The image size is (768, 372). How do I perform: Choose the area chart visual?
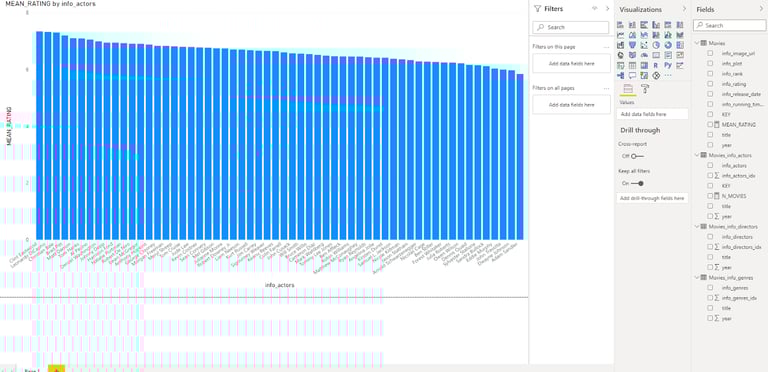click(632, 35)
